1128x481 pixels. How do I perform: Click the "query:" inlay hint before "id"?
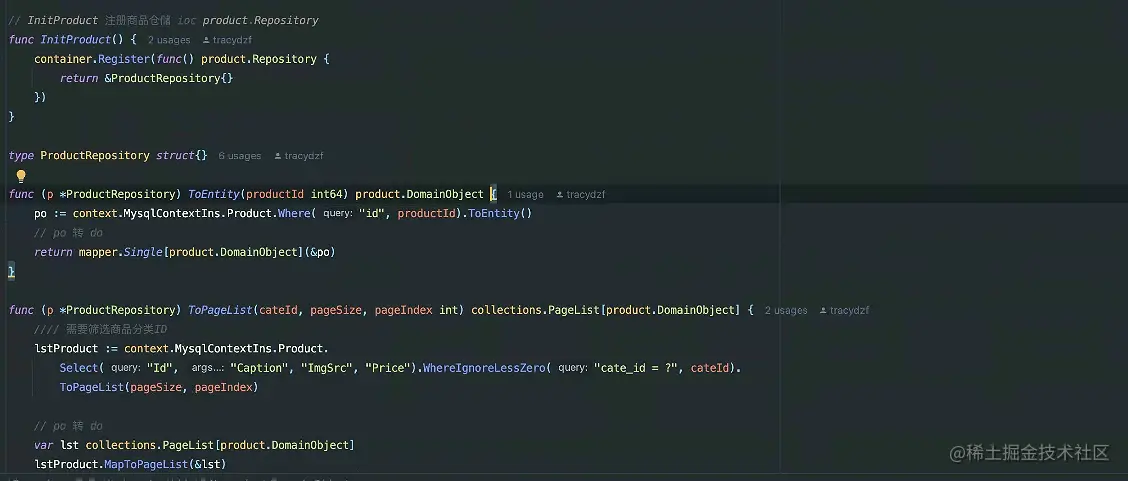point(337,214)
